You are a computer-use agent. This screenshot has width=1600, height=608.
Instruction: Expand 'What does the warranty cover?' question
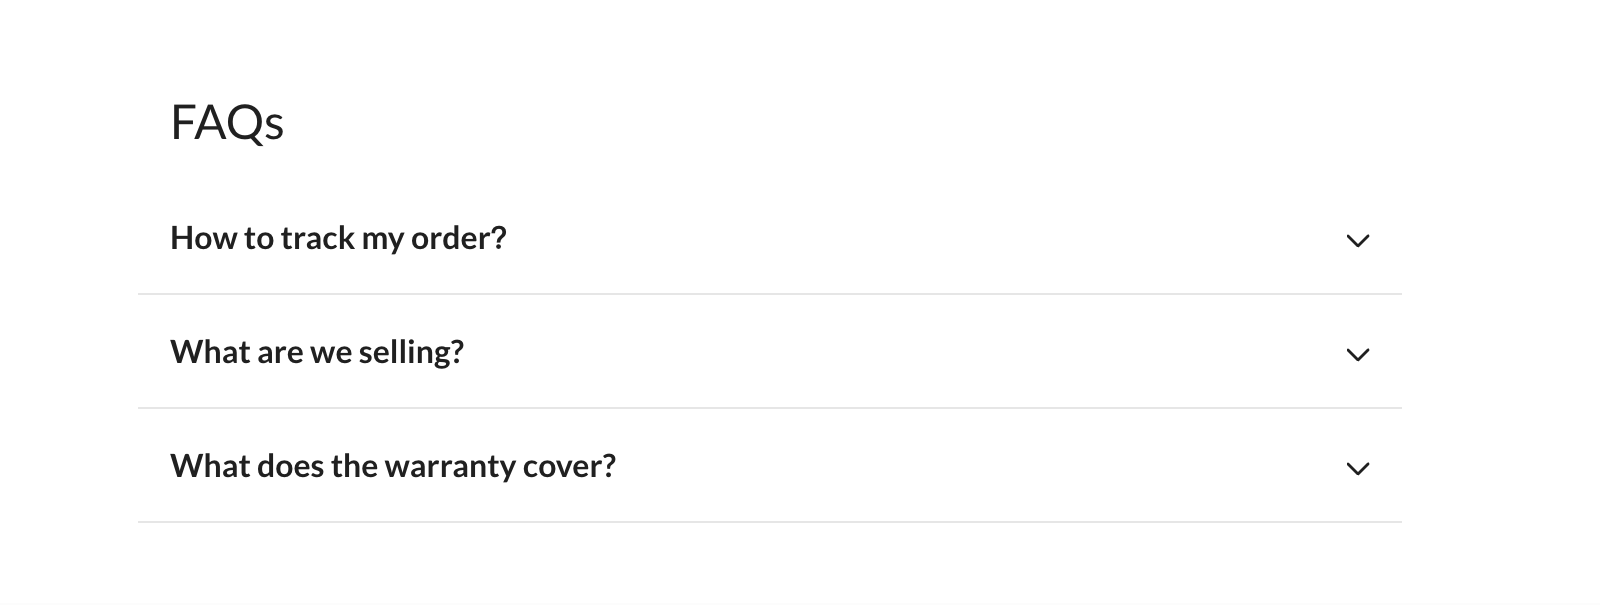coord(770,466)
